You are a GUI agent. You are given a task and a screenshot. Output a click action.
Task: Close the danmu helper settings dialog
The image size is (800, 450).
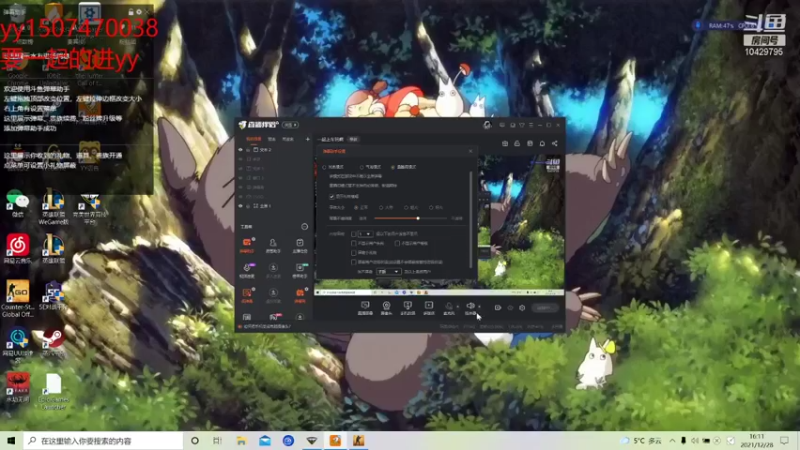coord(470,151)
